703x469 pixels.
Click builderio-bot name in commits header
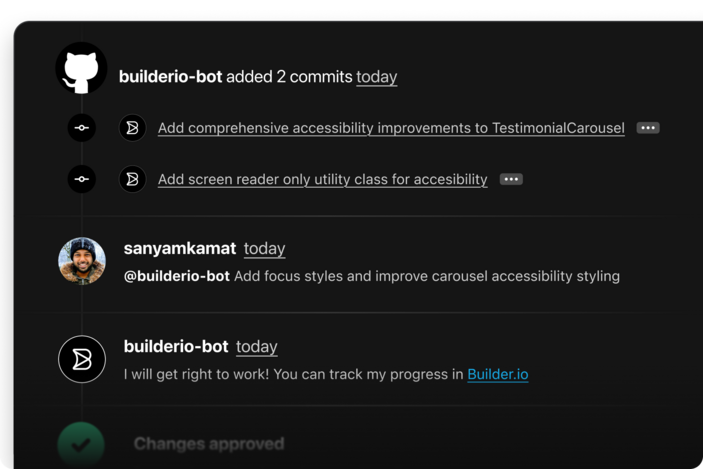click(x=170, y=76)
